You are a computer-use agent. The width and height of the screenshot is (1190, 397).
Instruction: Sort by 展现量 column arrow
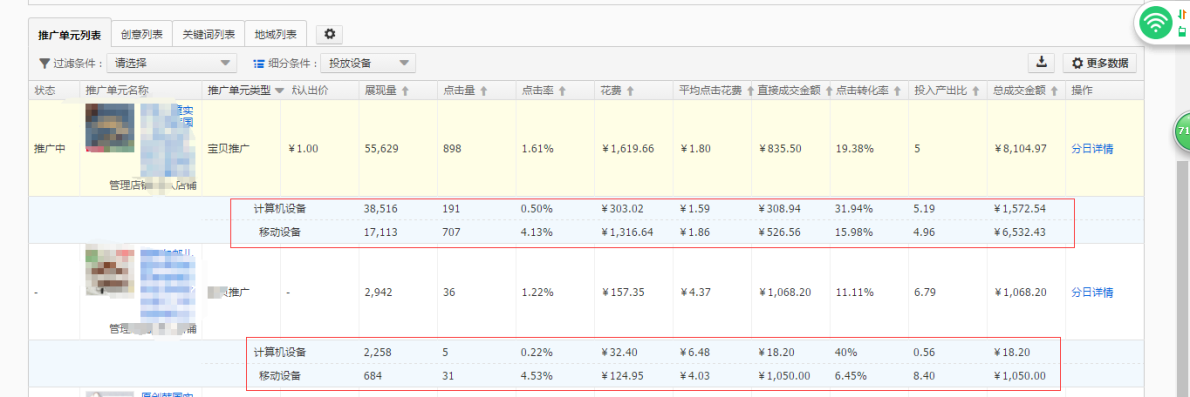pyautogui.click(x=405, y=90)
